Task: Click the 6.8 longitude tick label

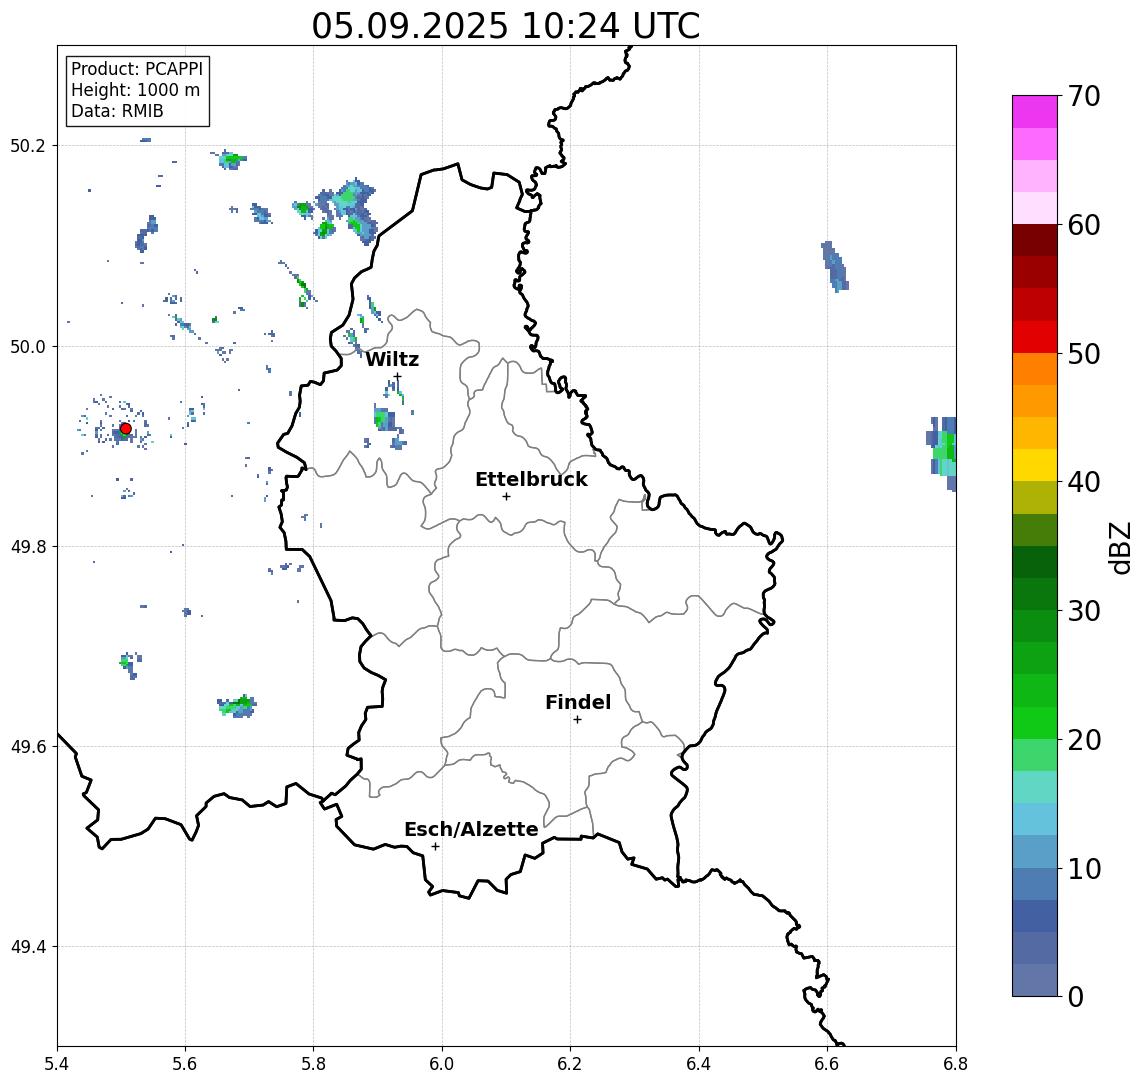Action: click(955, 1064)
